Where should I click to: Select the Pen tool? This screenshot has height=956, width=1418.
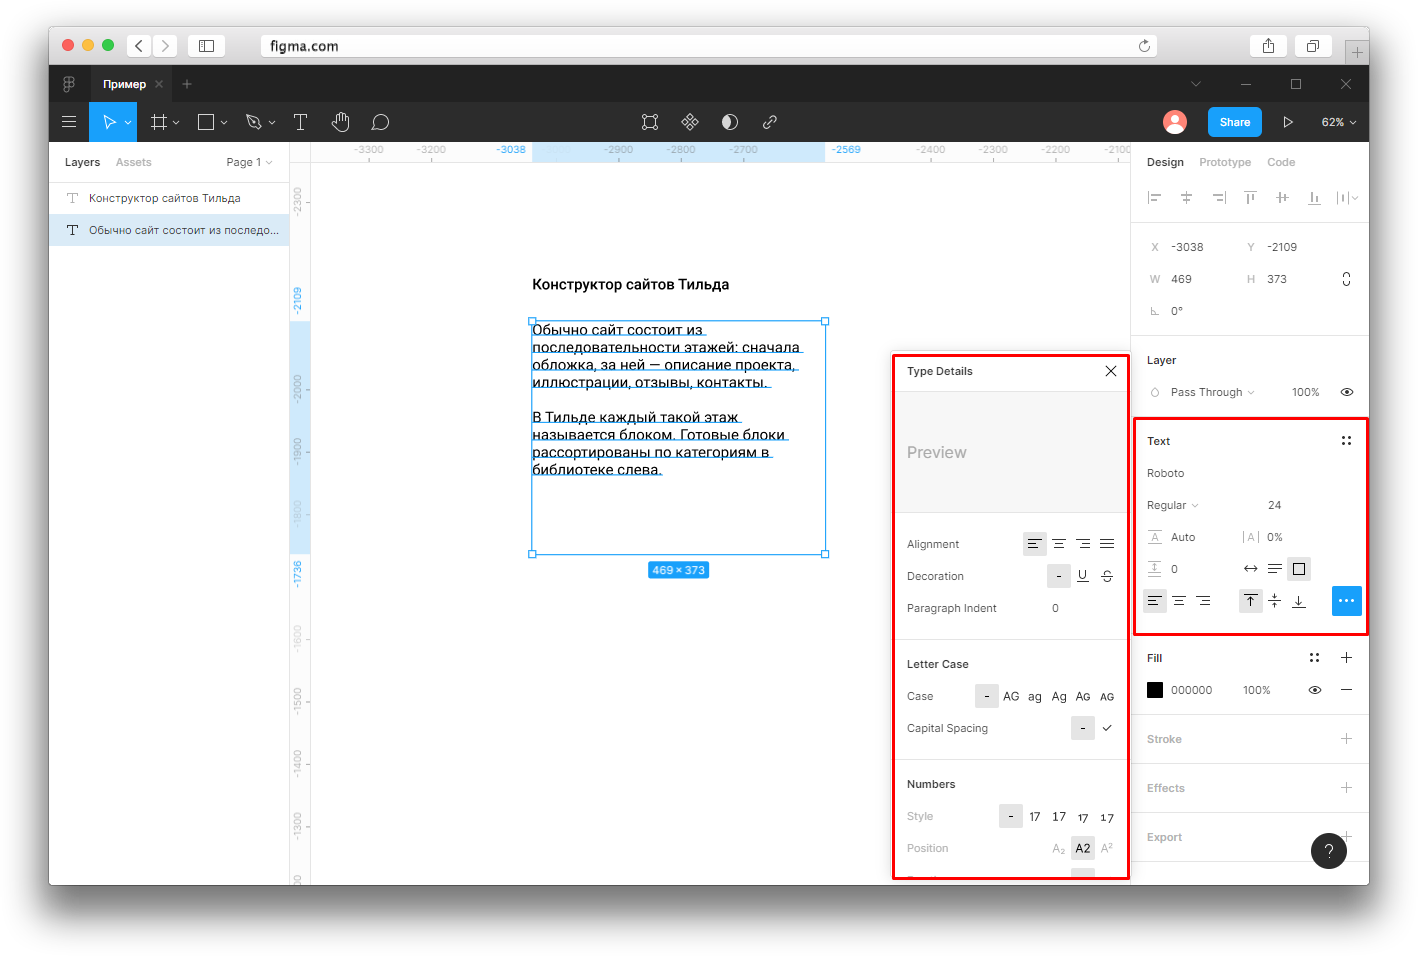254,122
